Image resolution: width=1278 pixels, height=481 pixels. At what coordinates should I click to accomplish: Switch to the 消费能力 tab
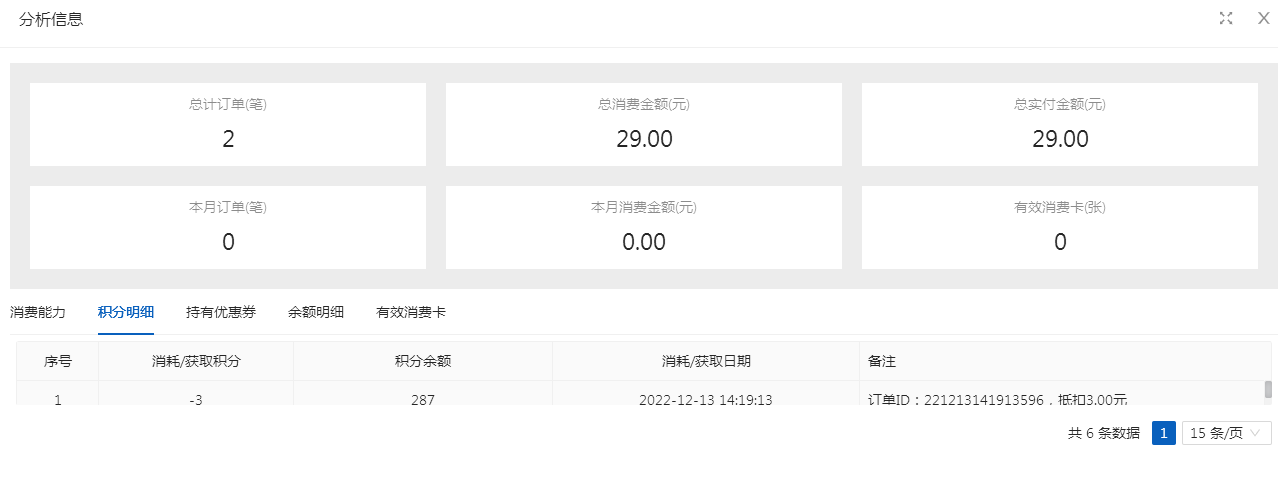38,312
